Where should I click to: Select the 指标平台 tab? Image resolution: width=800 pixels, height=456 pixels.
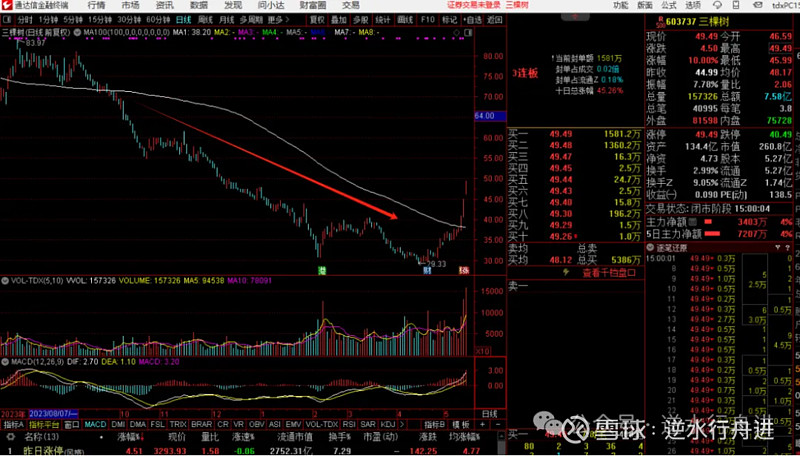point(44,424)
